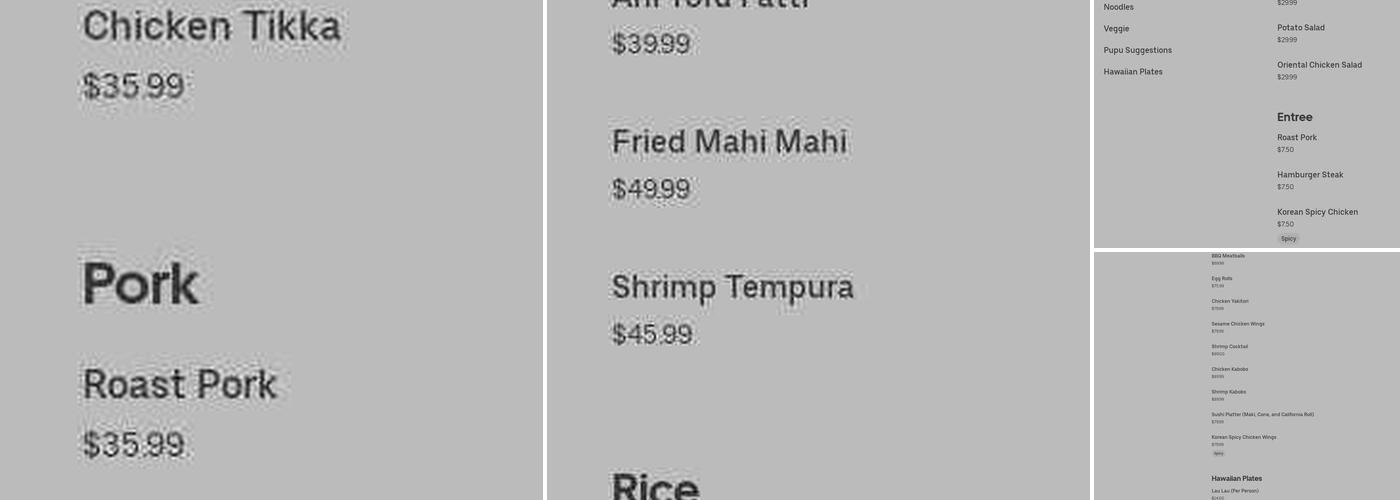
Task: Click the Shrimp Cocktail item
Action: 1229,347
